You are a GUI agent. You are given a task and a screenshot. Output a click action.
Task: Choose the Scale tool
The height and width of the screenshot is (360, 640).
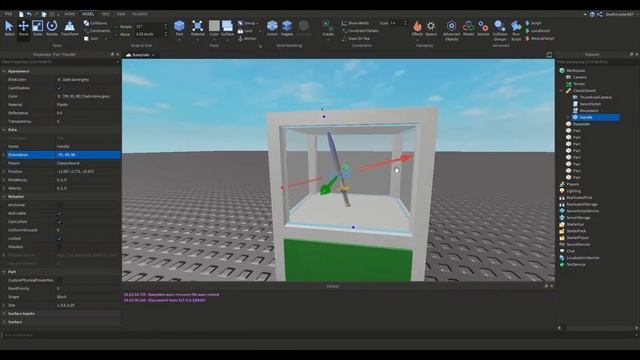[38, 28]
